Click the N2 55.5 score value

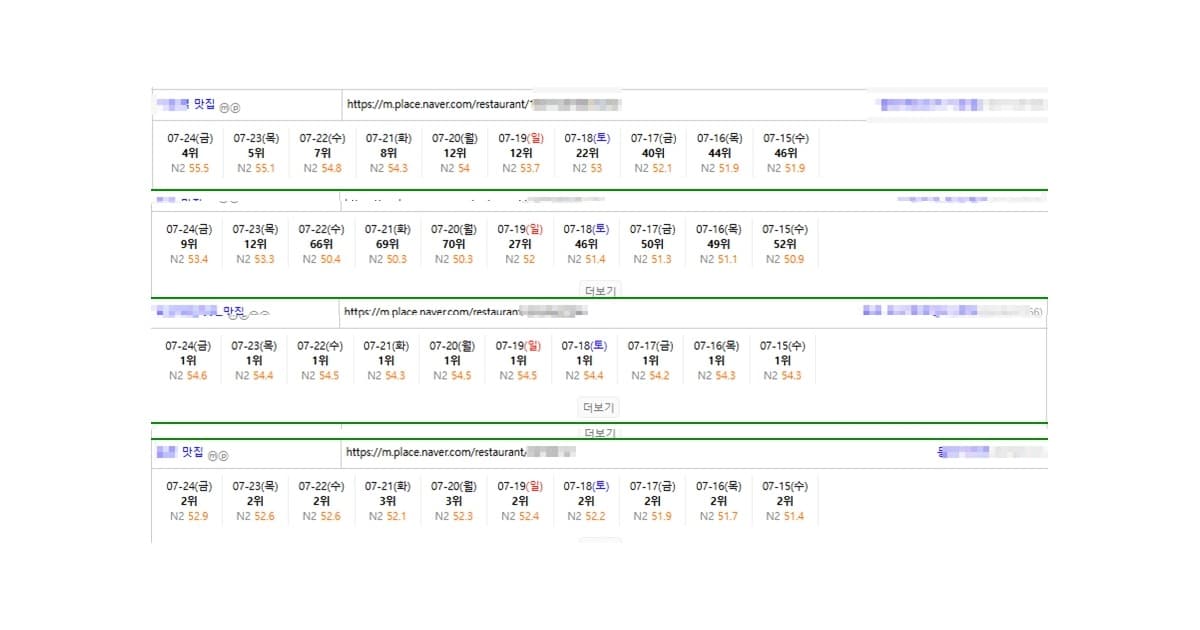189,169
